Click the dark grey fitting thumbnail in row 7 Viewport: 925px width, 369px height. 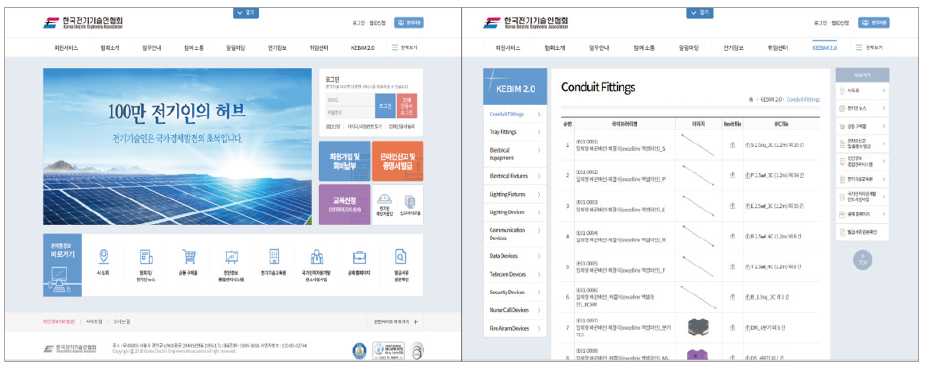(697, 328)
